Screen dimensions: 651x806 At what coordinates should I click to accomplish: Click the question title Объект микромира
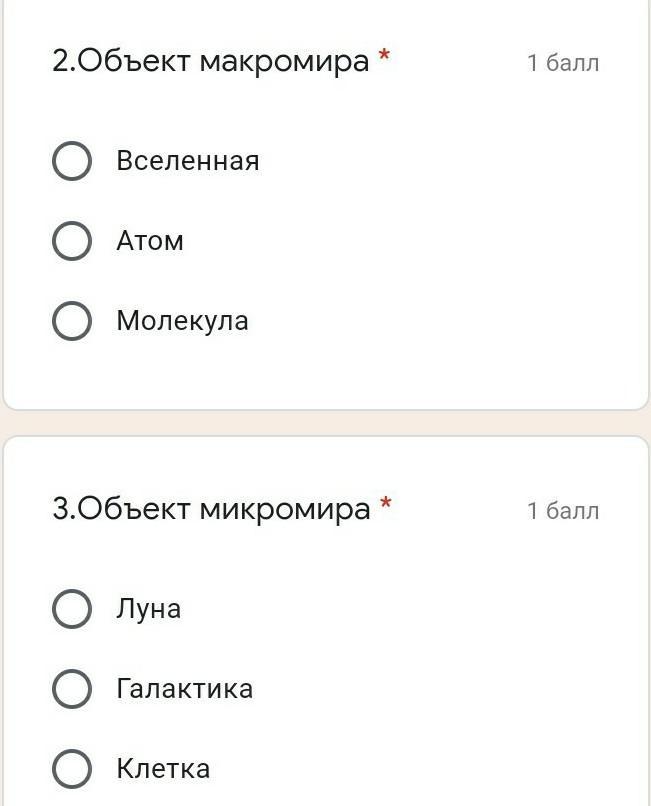pyautogui.click(x=210, y=510)
